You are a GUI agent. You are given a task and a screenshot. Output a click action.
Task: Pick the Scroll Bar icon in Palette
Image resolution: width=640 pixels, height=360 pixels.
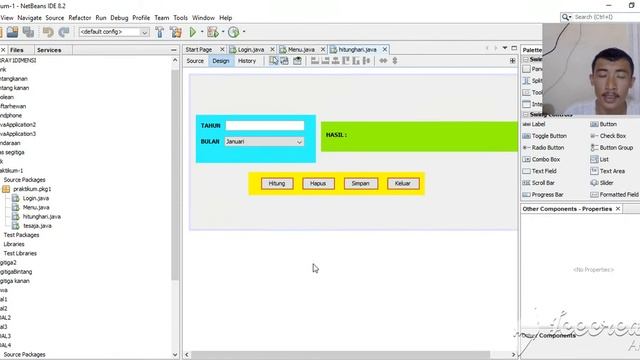click(527, 183)
